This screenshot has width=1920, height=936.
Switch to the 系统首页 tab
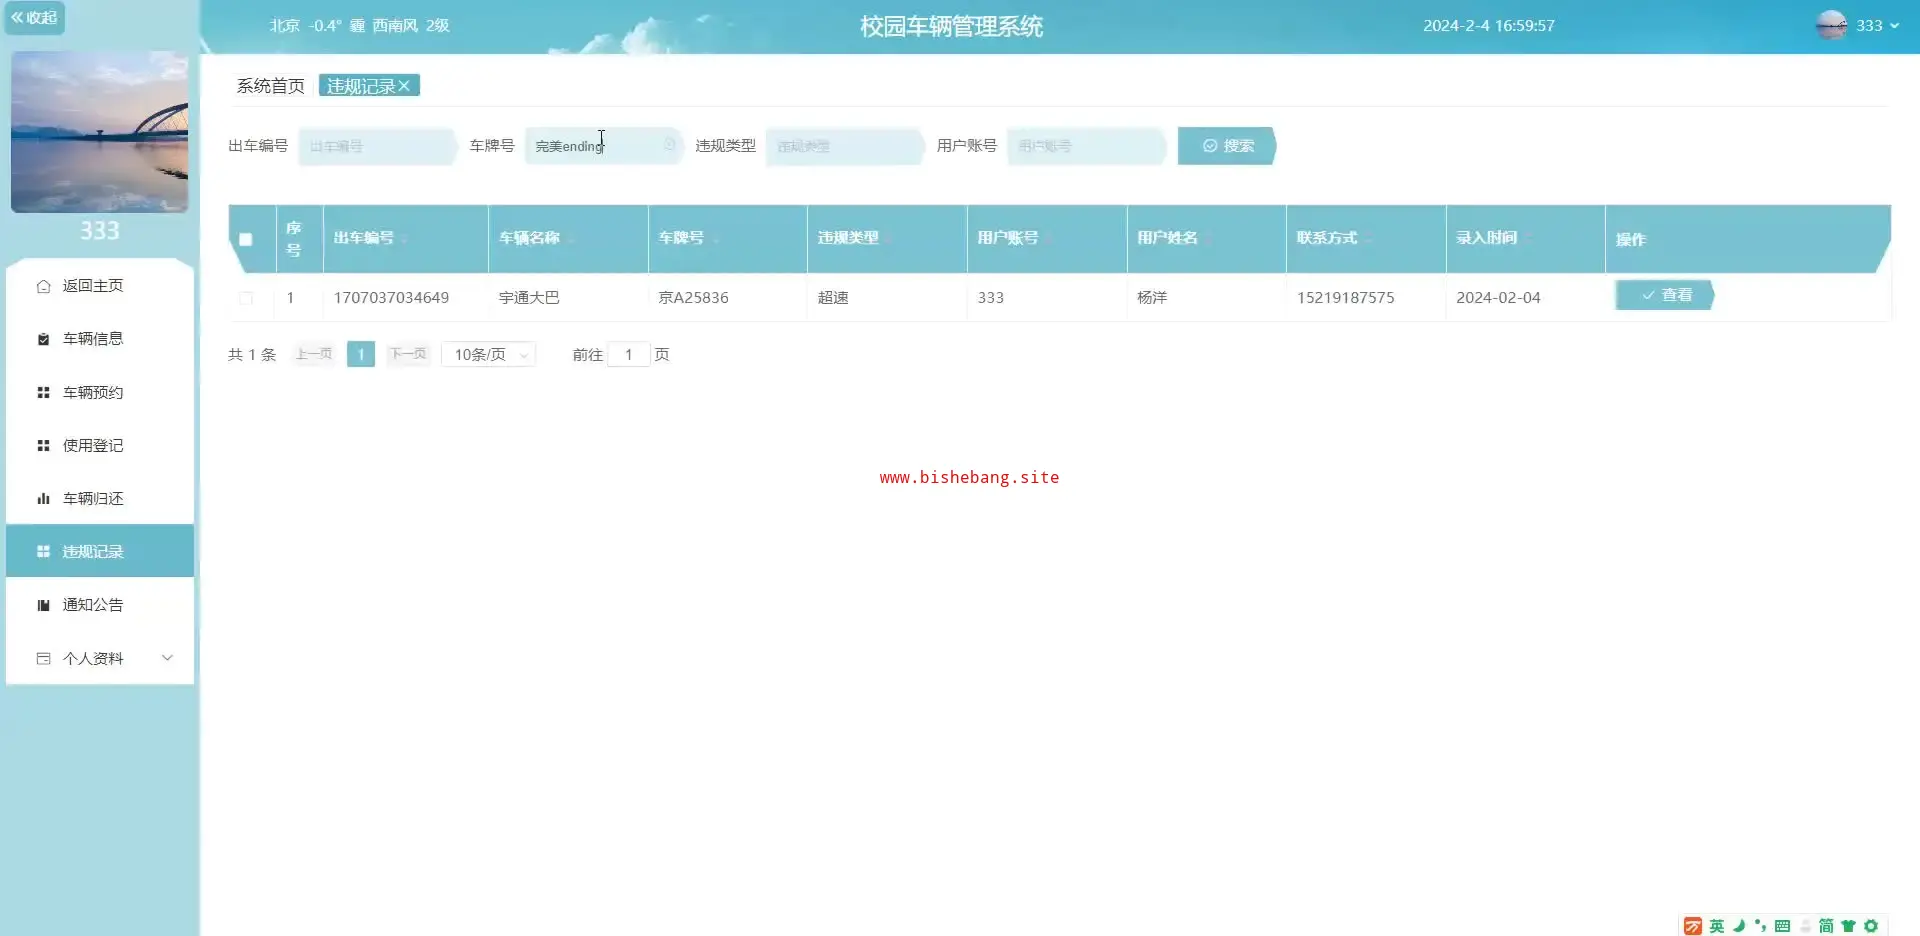pyautogui.click(x=270, y=86)
